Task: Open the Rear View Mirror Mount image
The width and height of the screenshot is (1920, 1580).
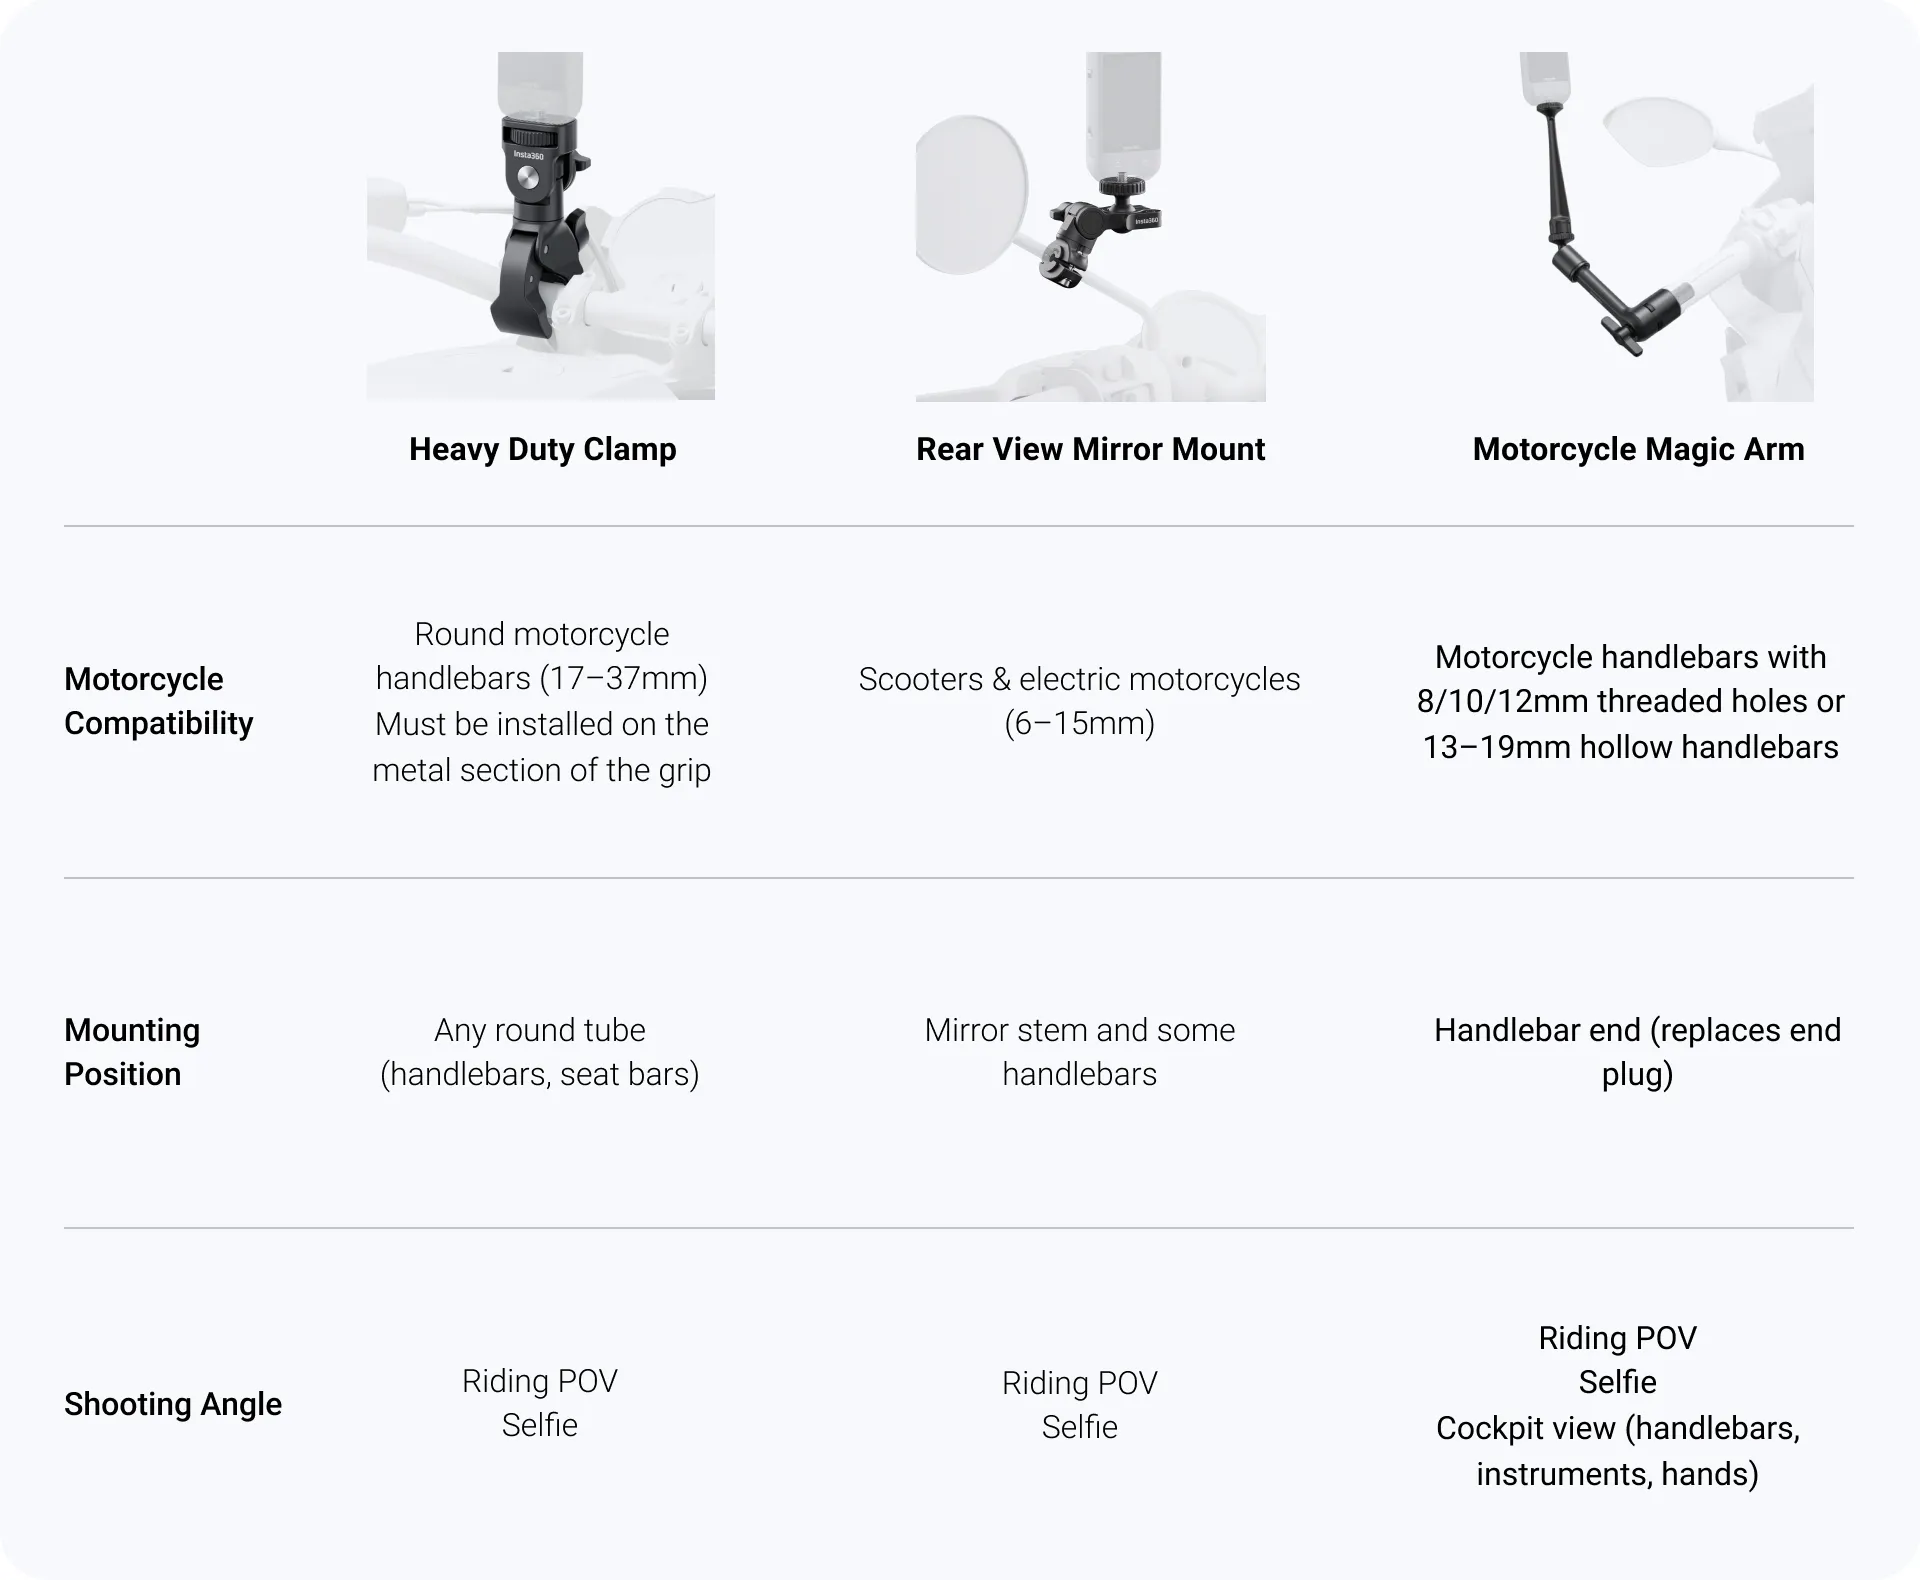Action: point(1090,227)
